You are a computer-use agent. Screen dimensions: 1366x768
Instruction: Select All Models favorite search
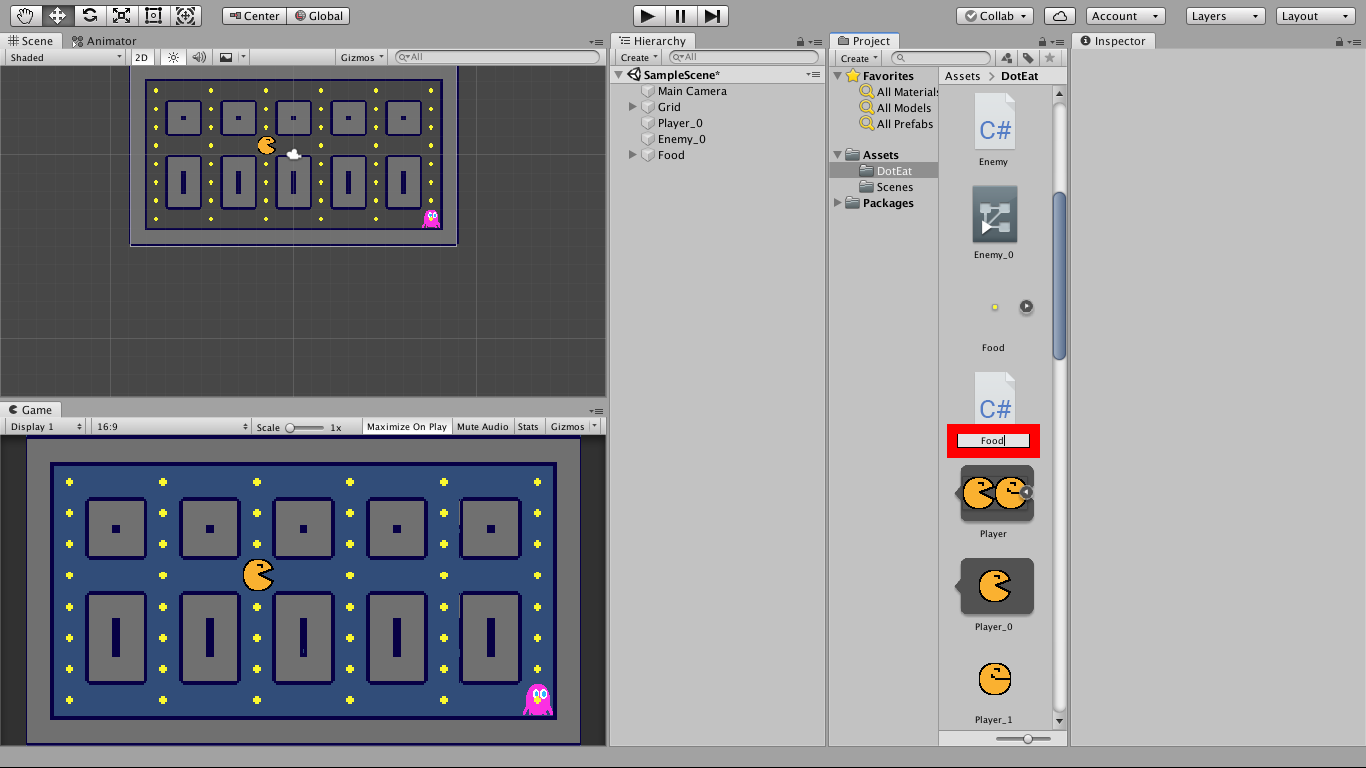[894, 108]
